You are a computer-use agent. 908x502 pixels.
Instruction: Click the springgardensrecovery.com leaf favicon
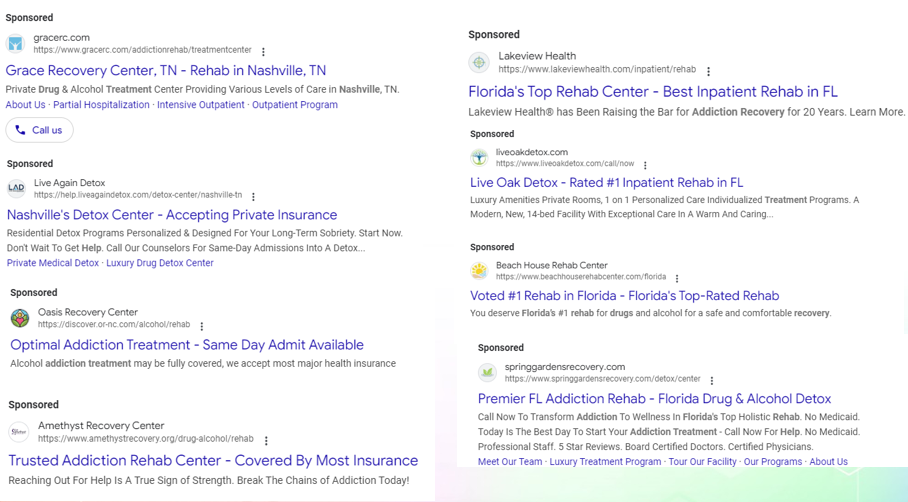coord(488,372)
